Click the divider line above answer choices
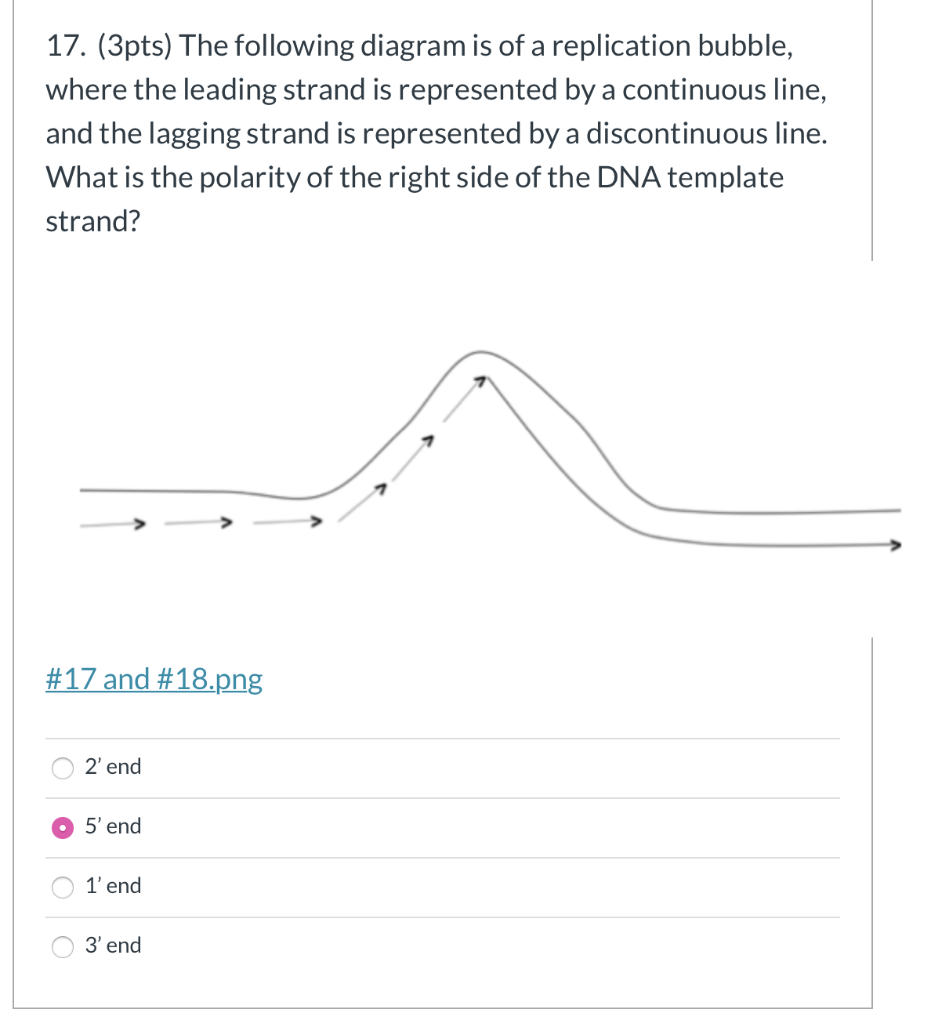931x1024 pixels. pos(440,737)
